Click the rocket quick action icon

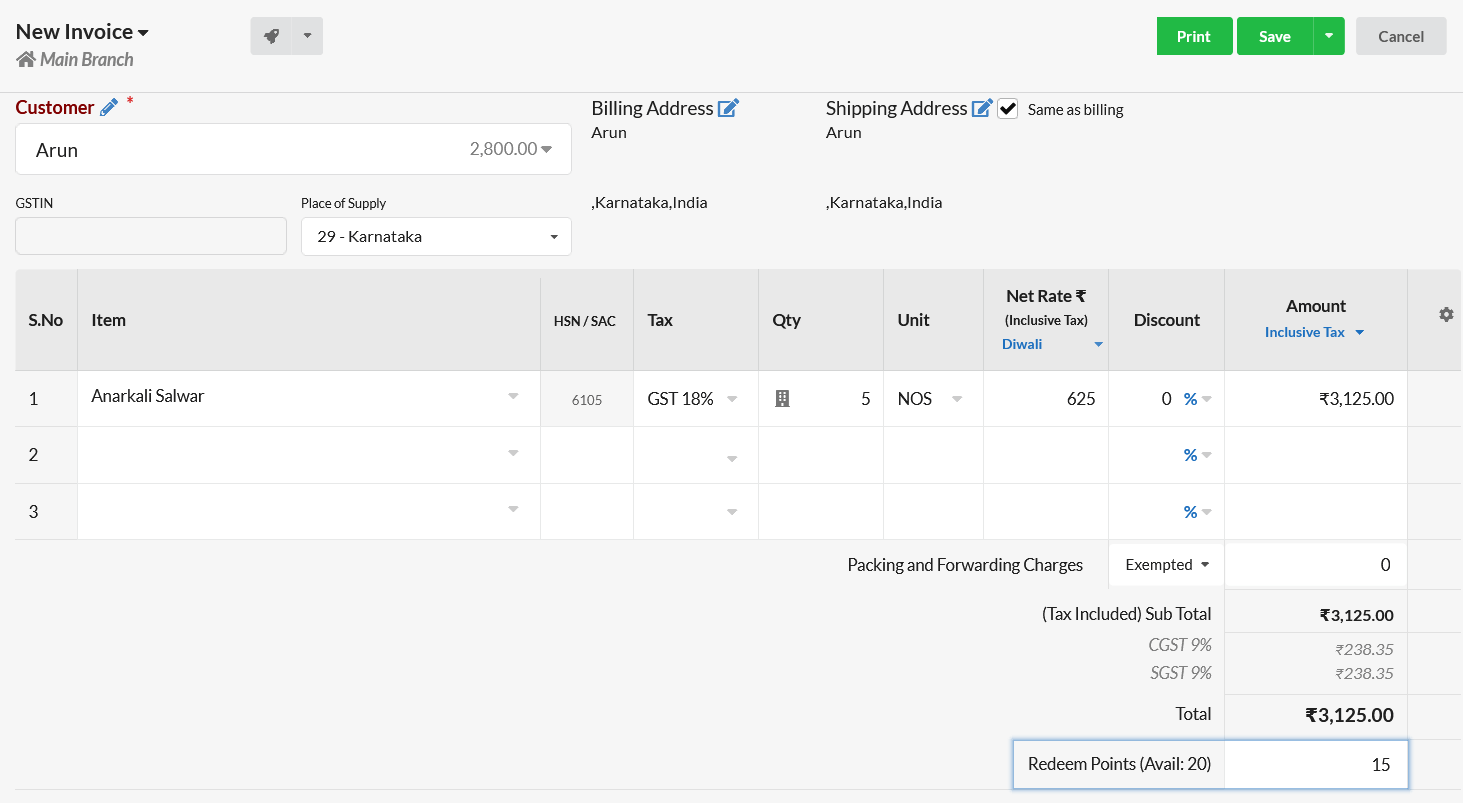(271, 36)
